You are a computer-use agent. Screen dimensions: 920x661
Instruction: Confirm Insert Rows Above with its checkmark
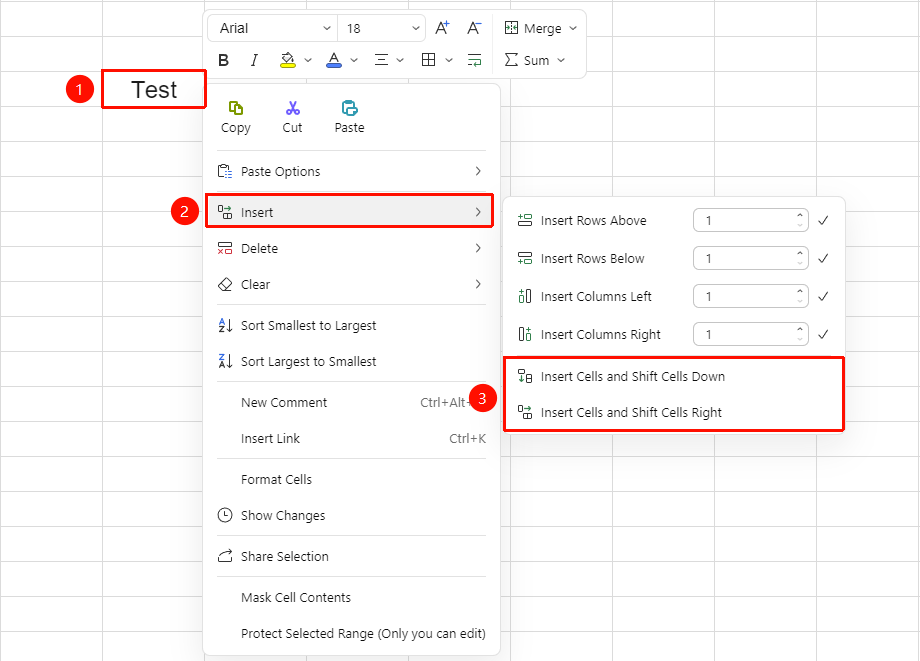point(823,221)
